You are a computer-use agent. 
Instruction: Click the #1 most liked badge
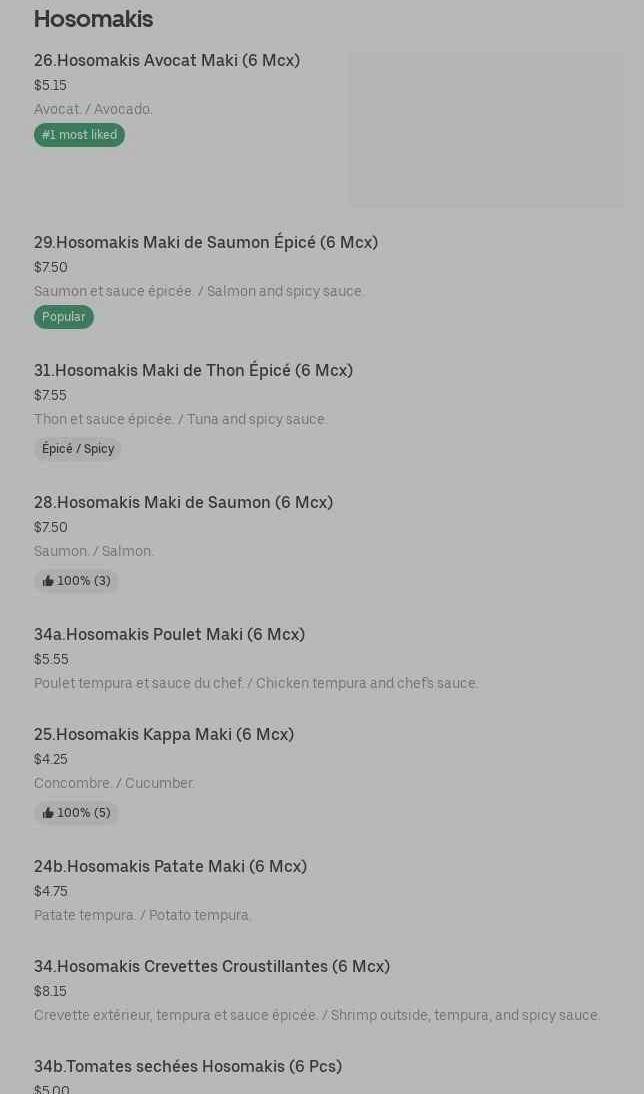point(79,135)
